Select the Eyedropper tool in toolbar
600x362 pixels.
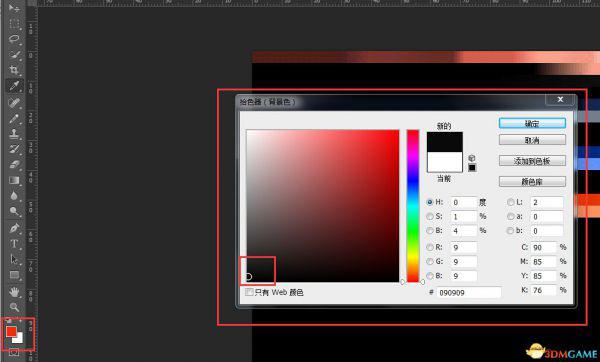pyautogui.click(x=15, y=86)
